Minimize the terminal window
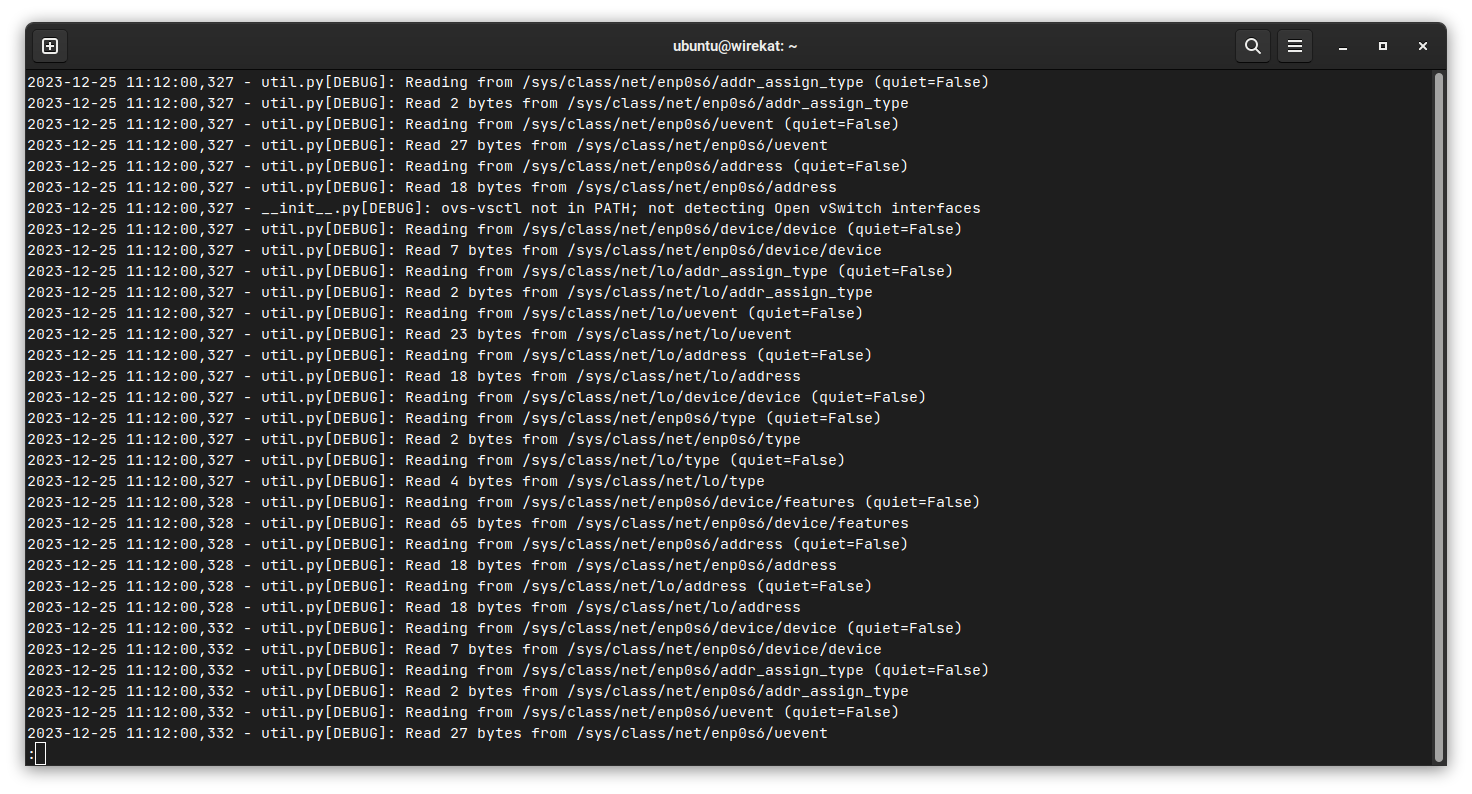The height and width of the screenshot is (794, 1472). coord(1343,46)
